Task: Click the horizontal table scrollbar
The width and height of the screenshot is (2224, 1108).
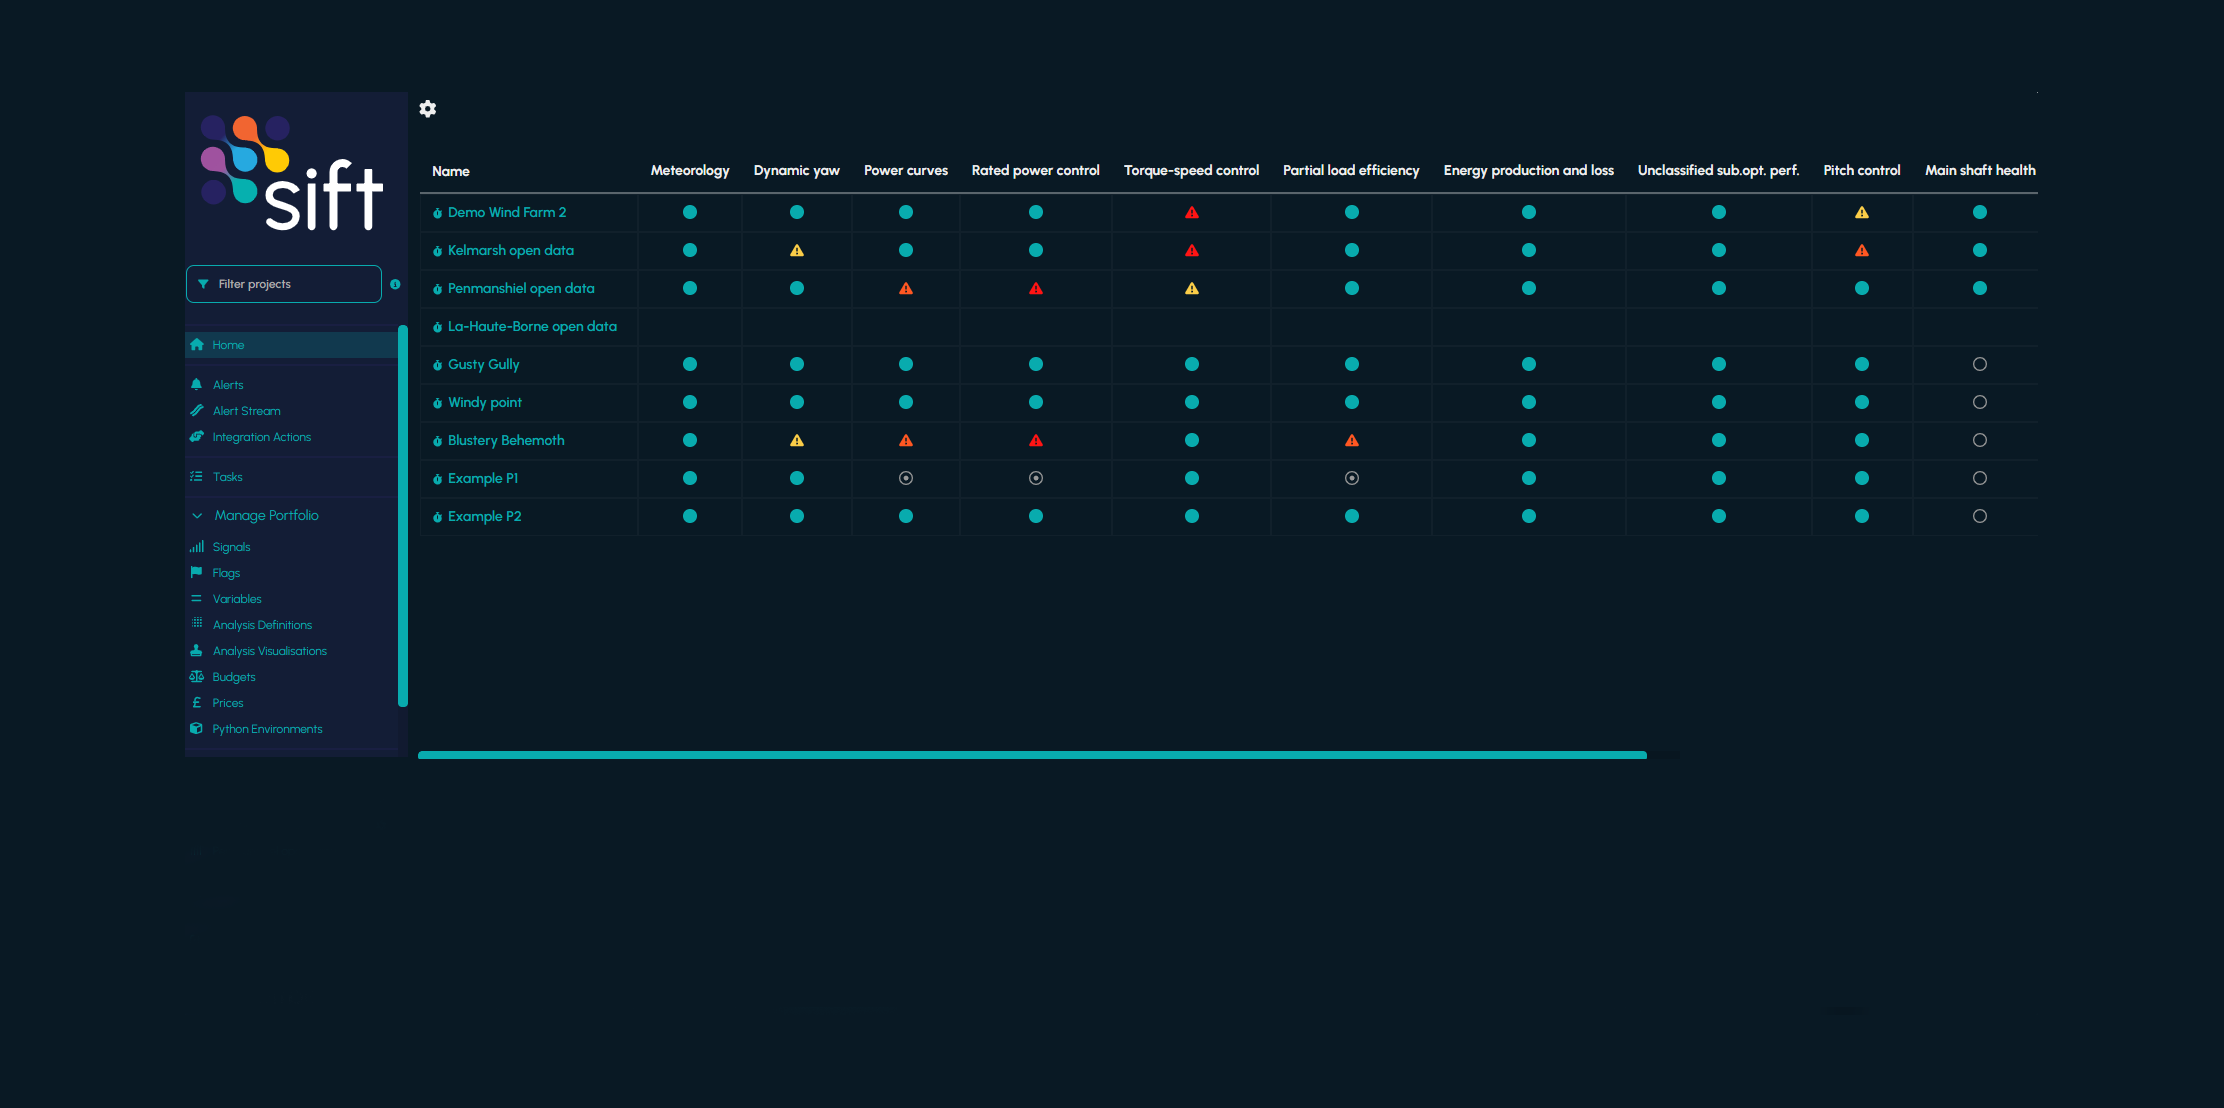Action: point(1032,755)
